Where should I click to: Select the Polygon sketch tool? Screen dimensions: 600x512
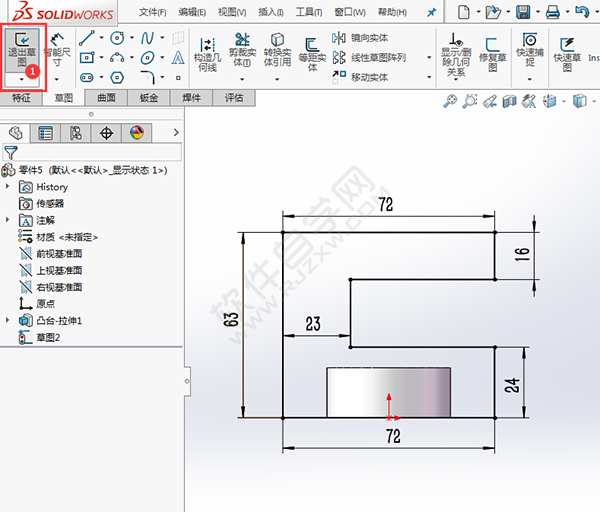[117, 78]
